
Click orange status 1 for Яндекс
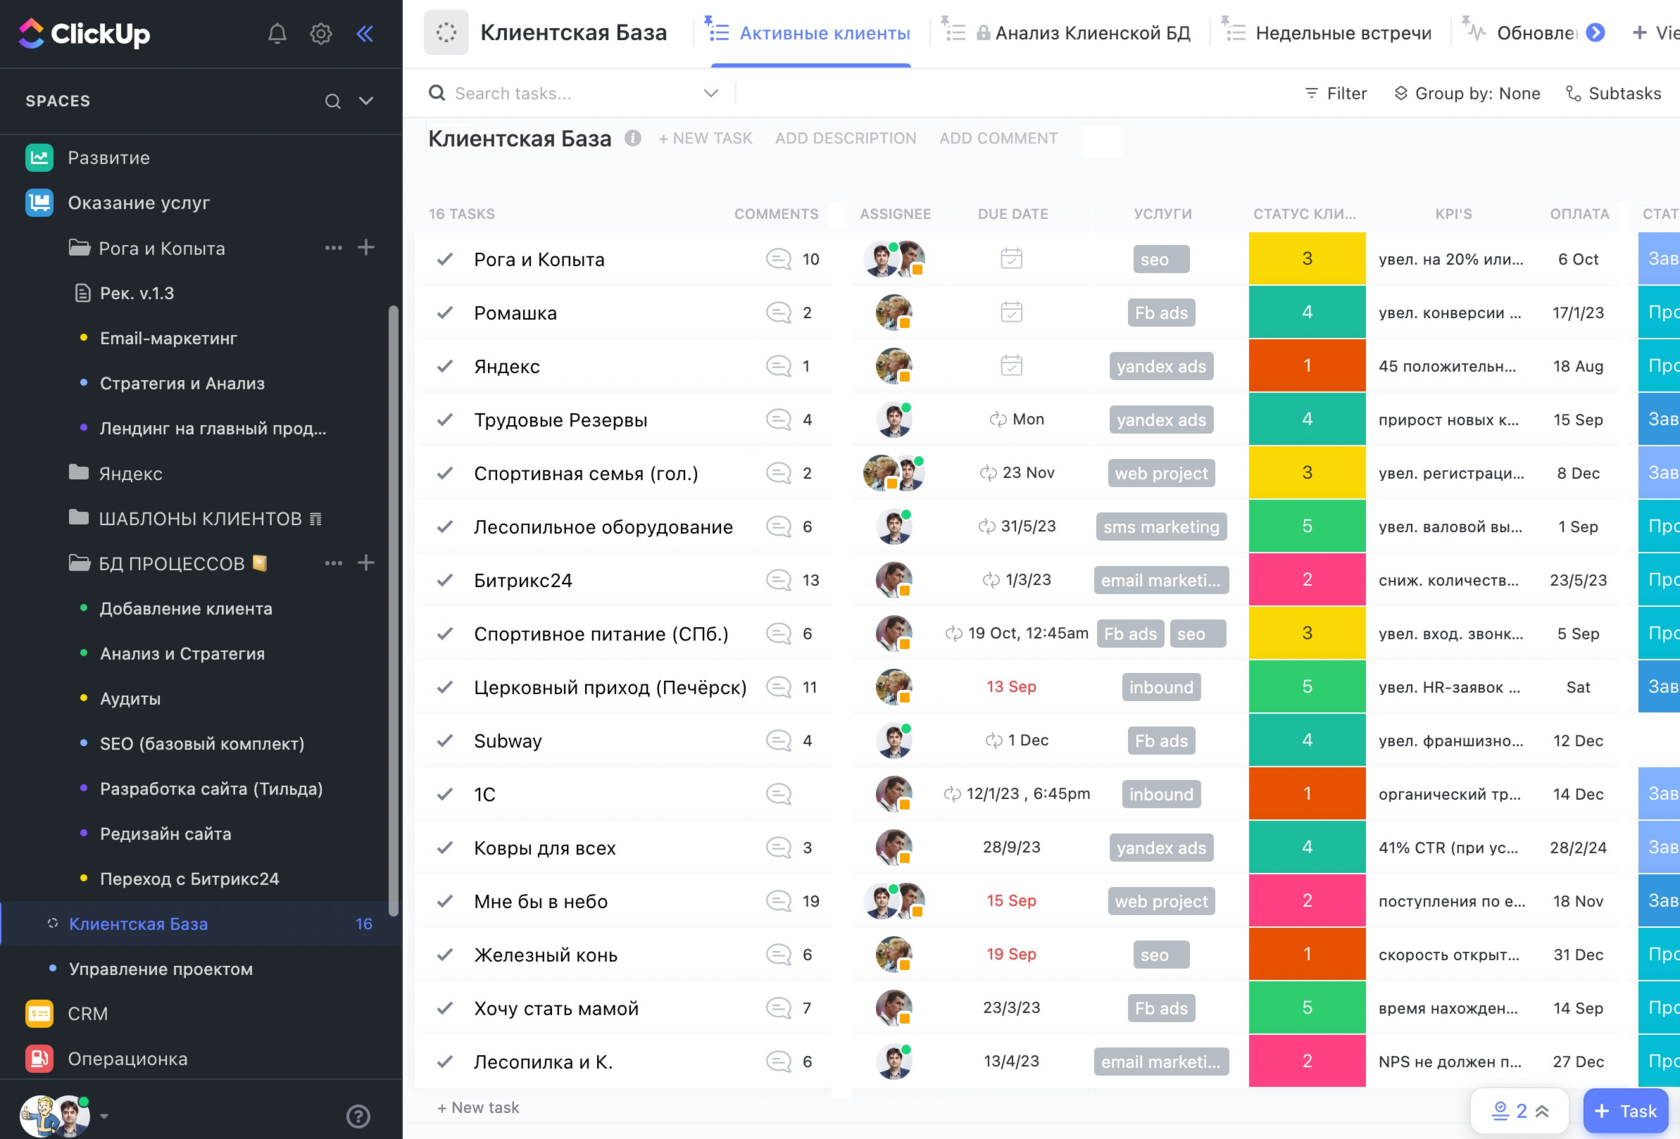pyautogui.click(x=1307, y=366)
